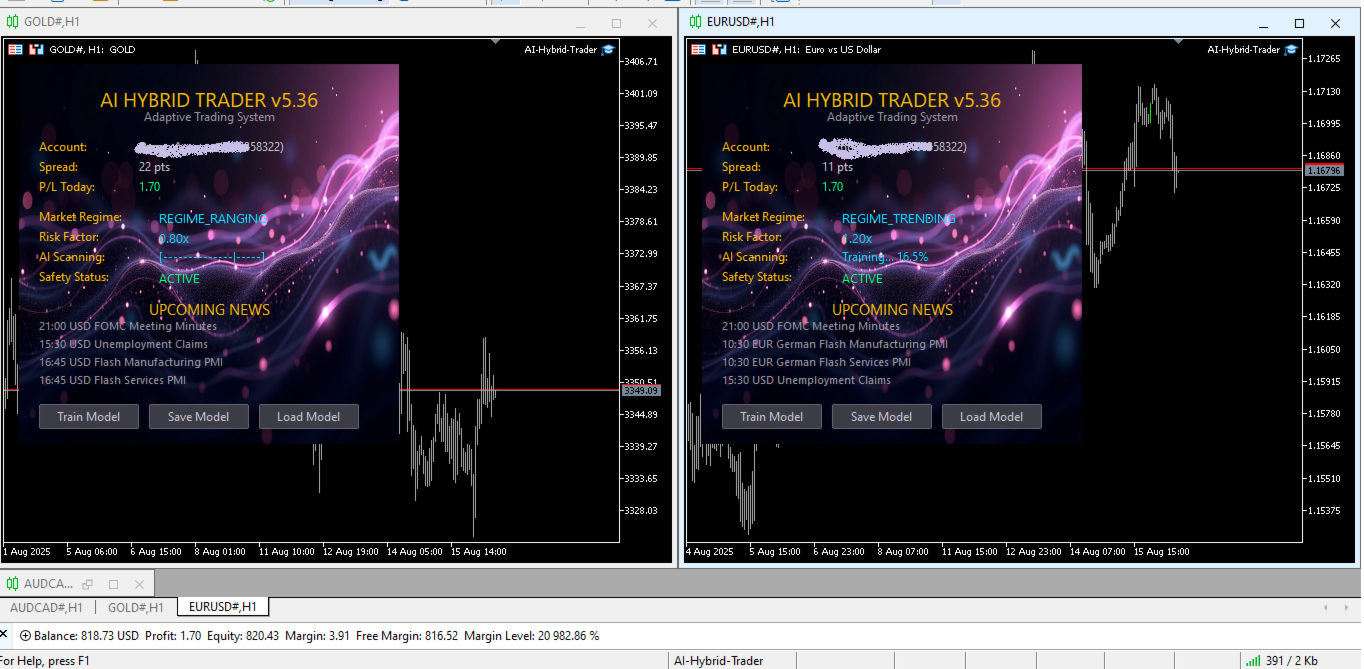Image resolution: width=1364 pixels, height=669 pixels.
Task: Click 'UPCOMING NEWS' heading on EURUSD panel
Action: coord(892,310)
